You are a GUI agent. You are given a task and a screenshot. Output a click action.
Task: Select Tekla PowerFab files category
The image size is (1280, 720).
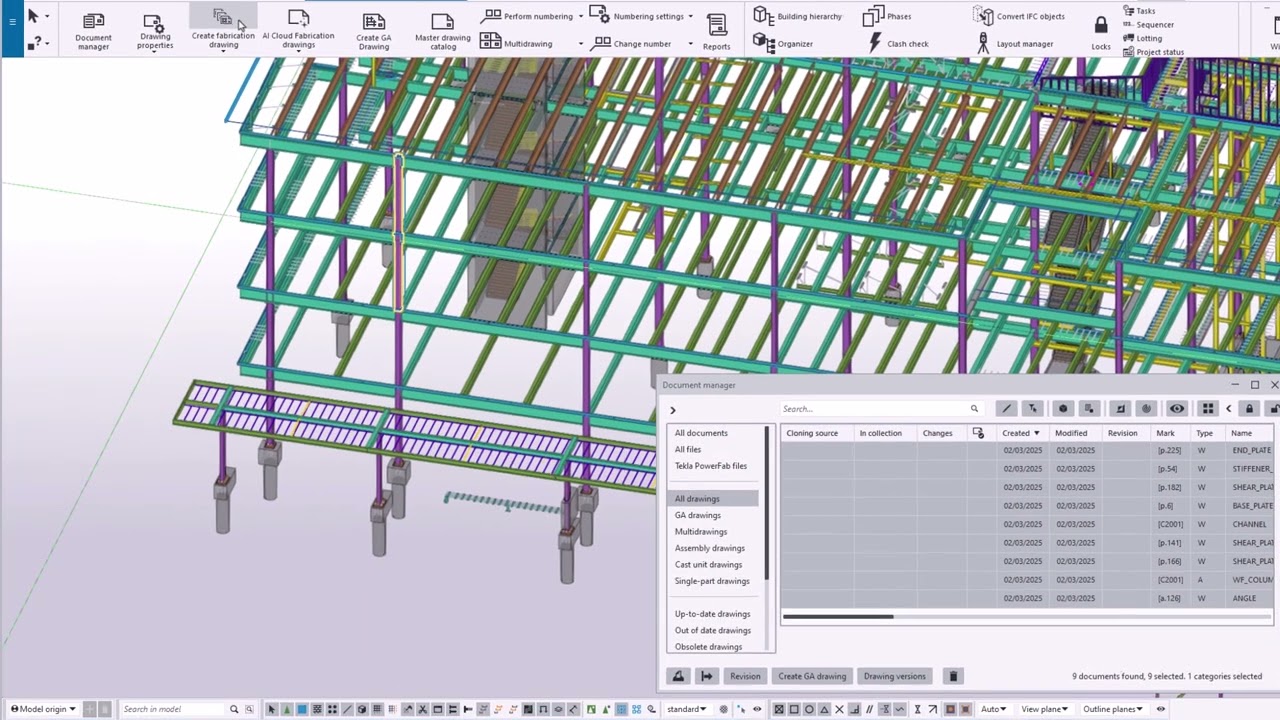[x=710, y=466]
